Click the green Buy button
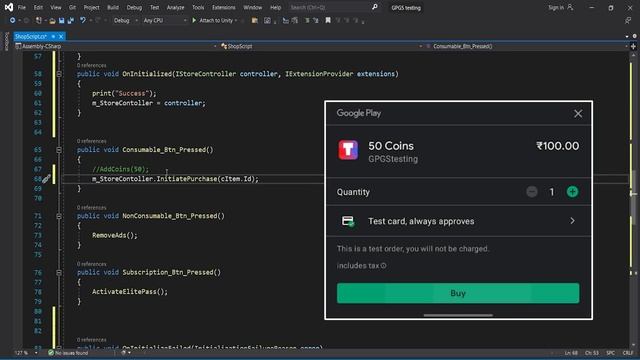This screenshot has height=360, width=640. pos(458,293)
